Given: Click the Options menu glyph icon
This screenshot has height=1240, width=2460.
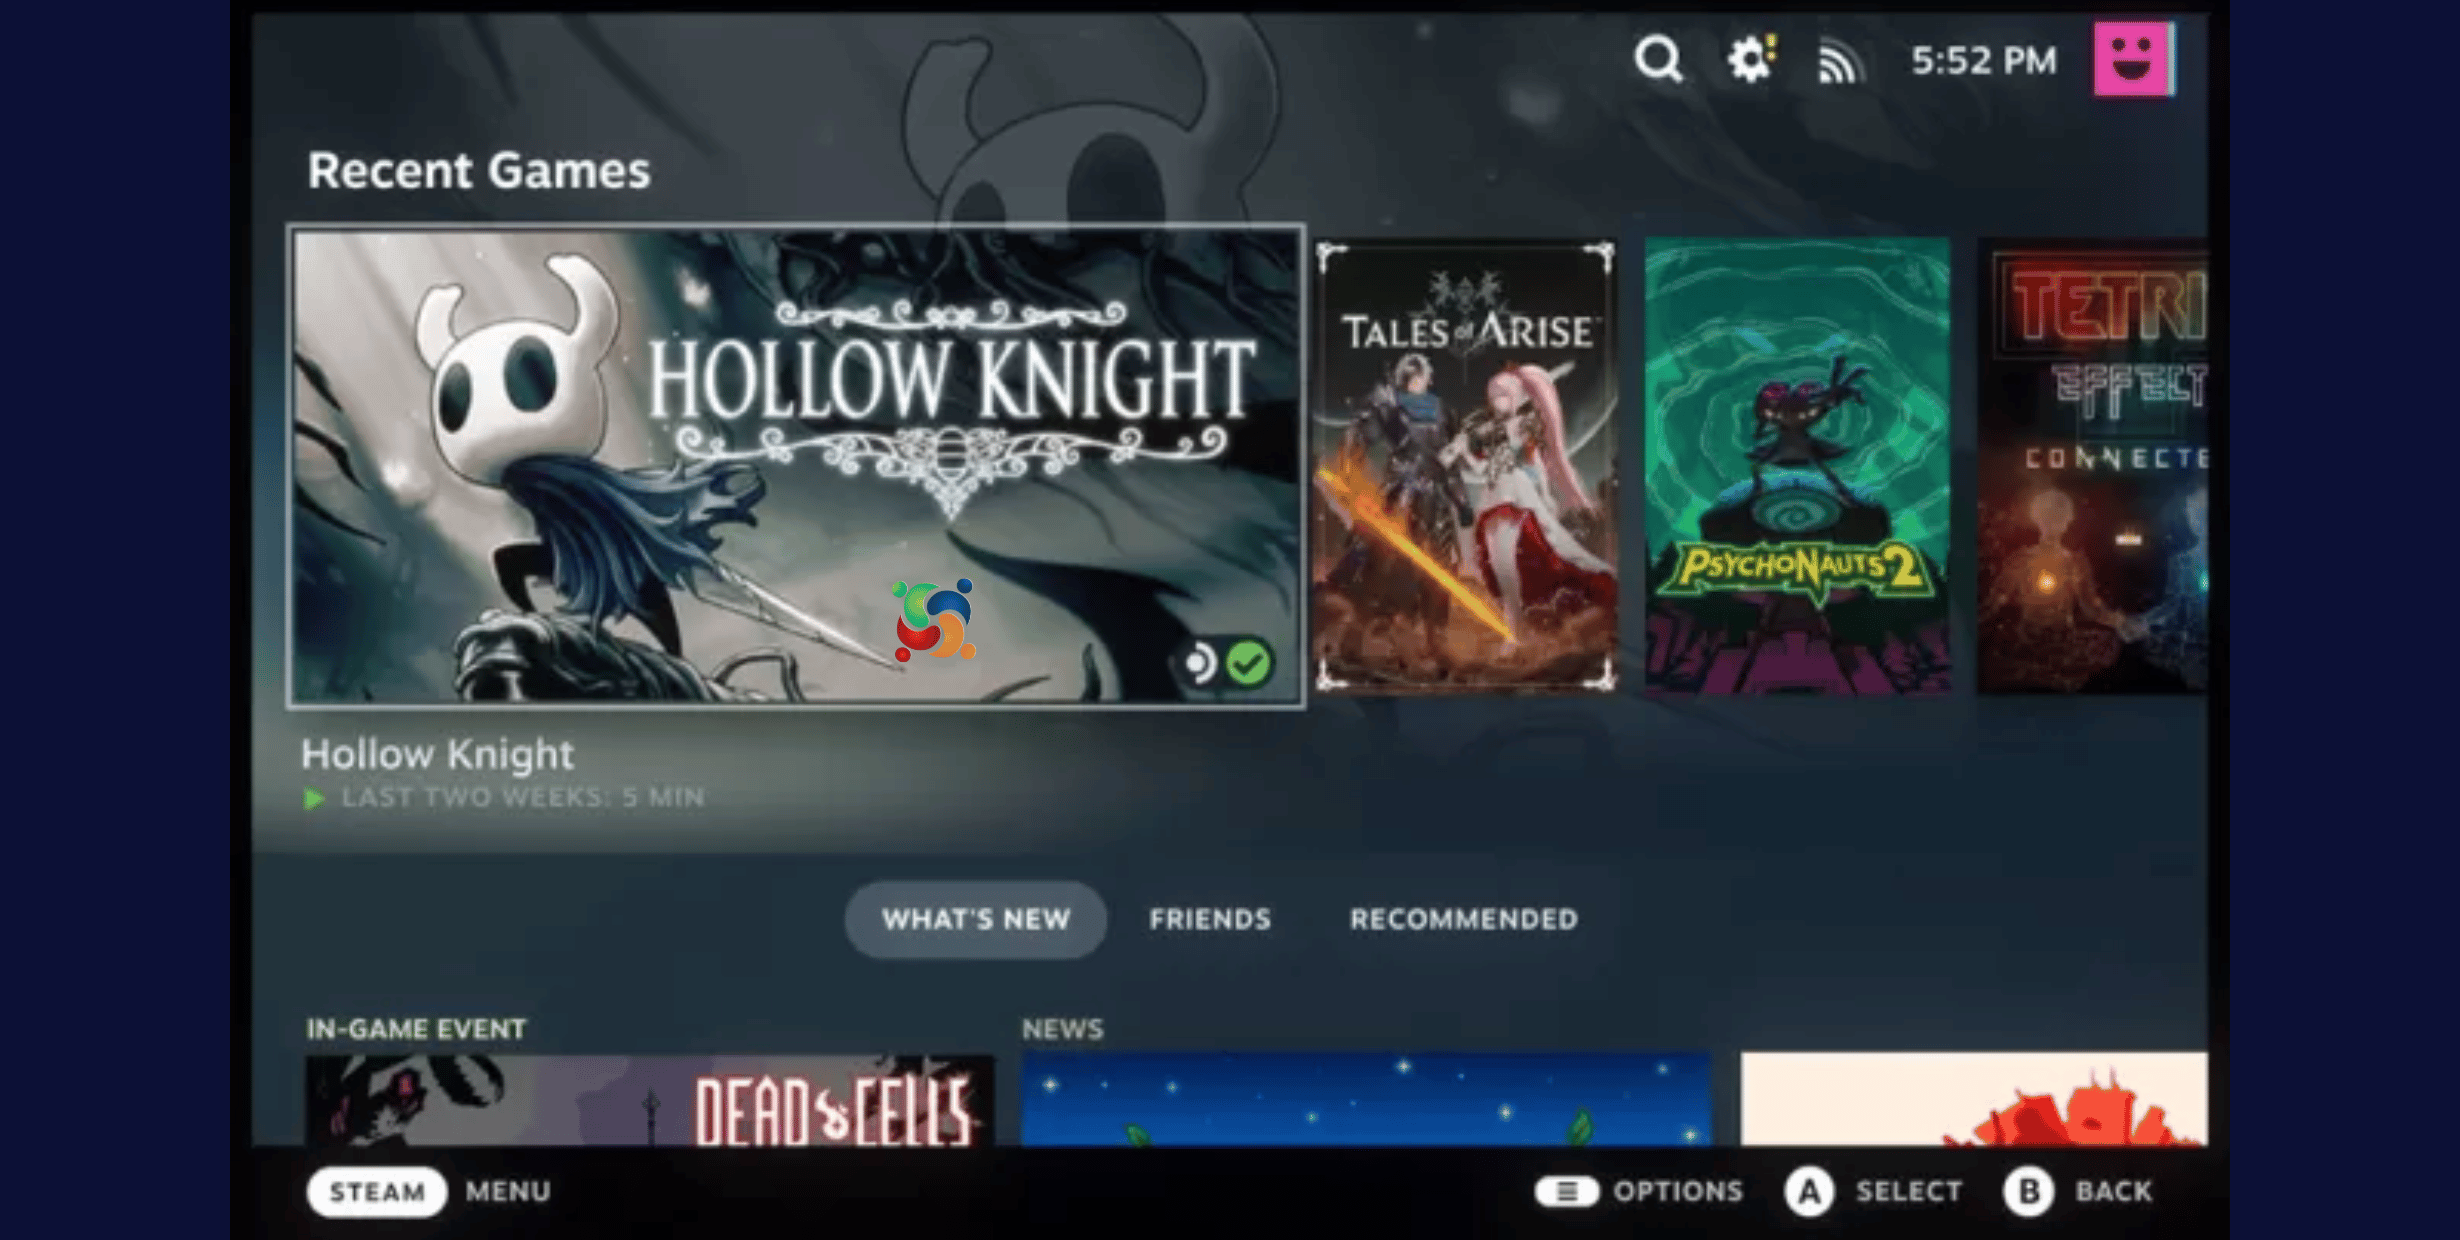Looking at the screenshot, I should [1566, 1191].
